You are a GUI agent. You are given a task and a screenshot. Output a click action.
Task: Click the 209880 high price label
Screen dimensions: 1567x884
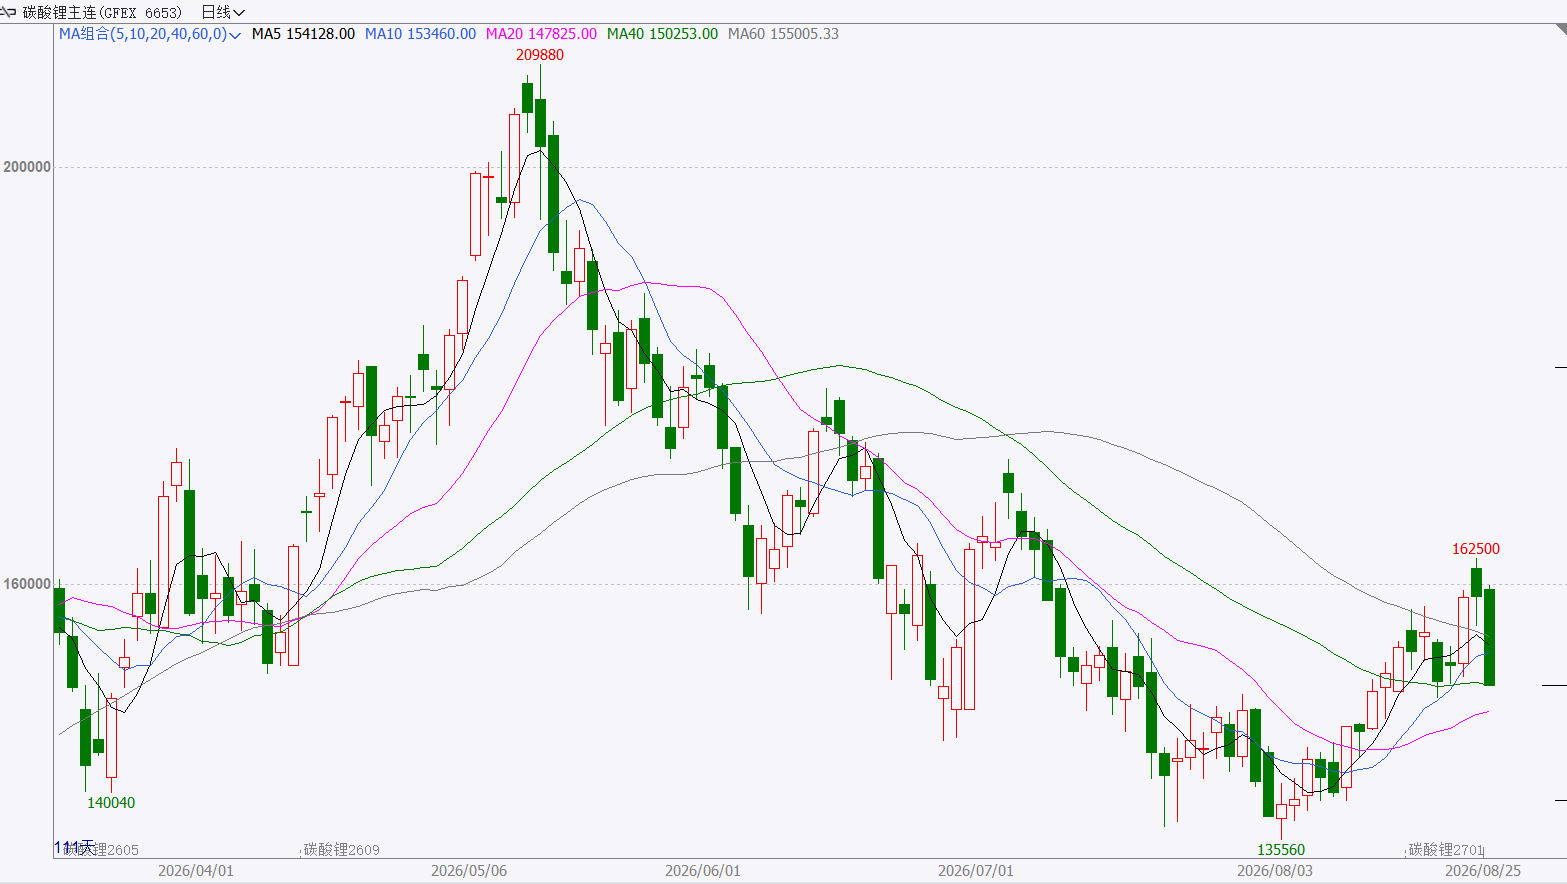[540, 55]
